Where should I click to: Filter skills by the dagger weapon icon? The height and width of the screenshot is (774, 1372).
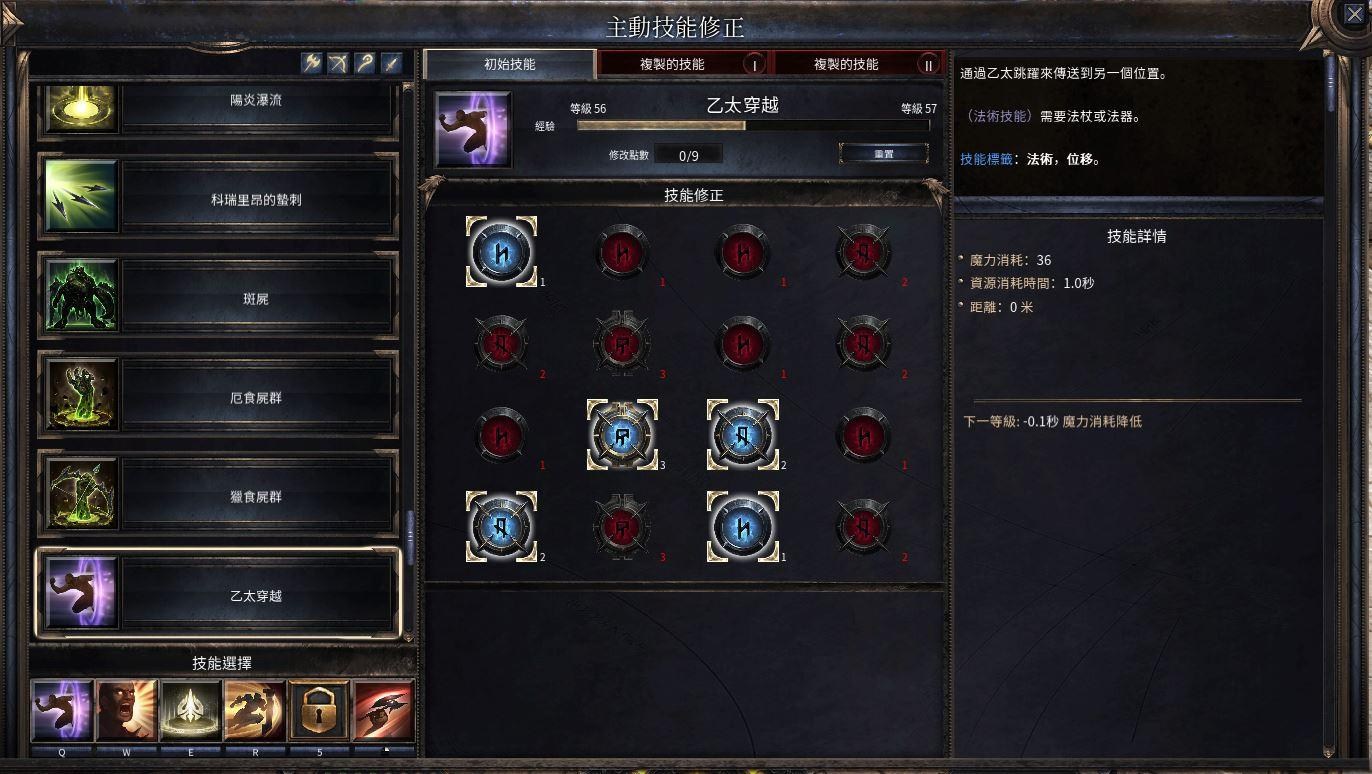click(391, 62)
